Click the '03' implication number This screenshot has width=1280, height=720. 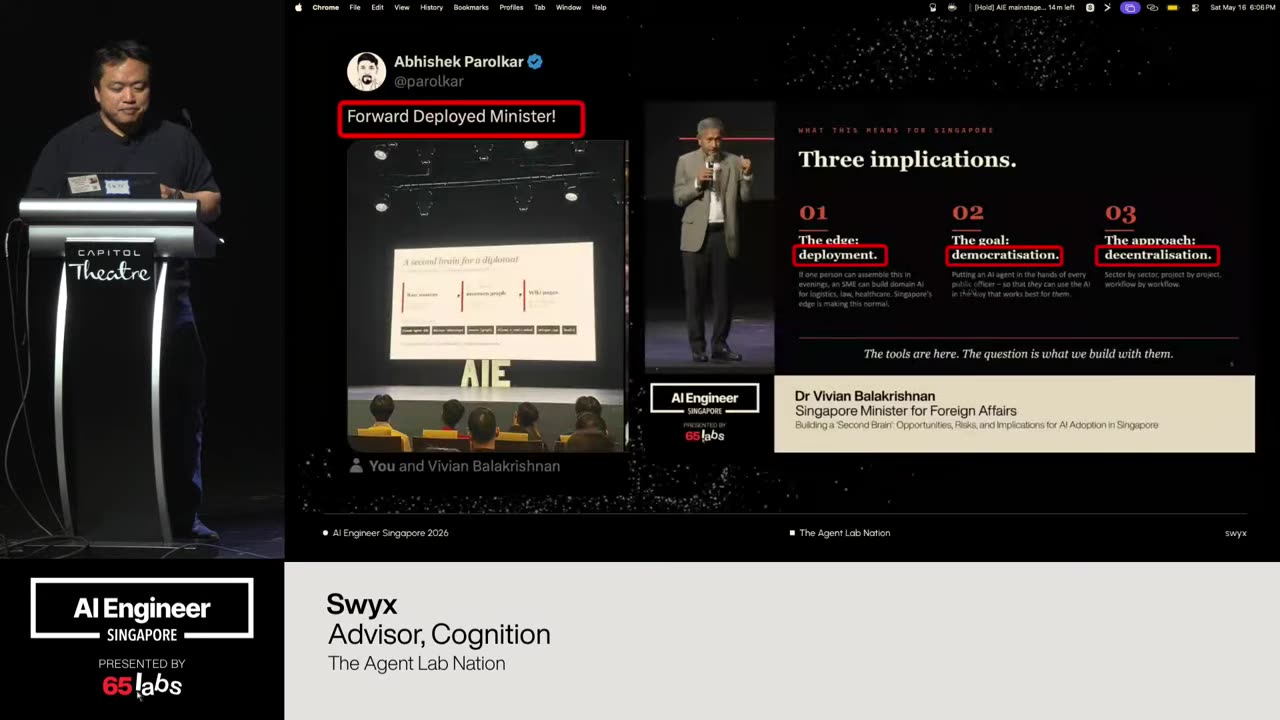click(x=1121, y=213)
